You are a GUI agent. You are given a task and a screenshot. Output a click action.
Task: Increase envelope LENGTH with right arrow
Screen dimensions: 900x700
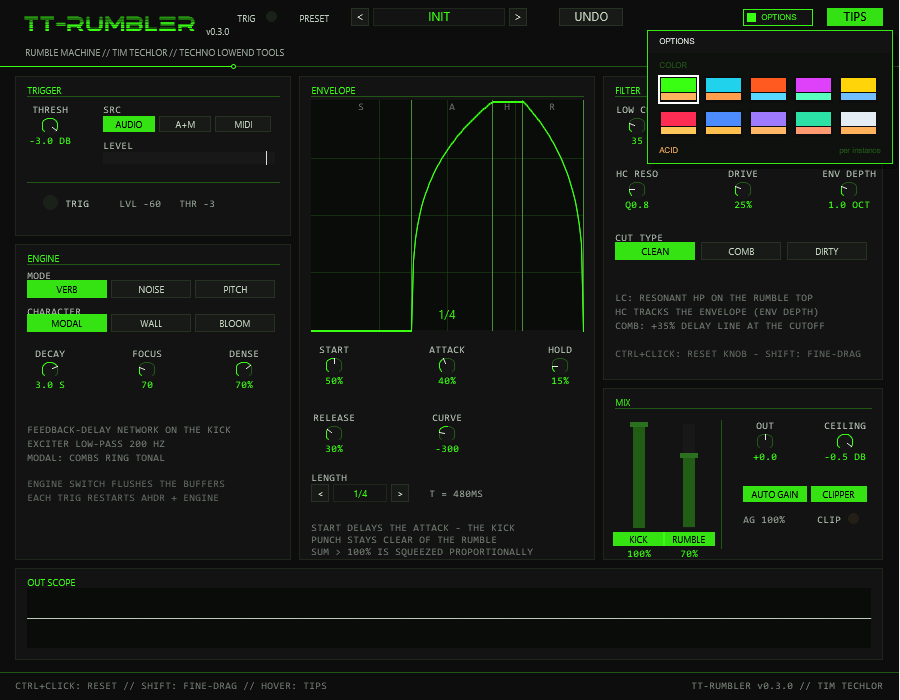tap(400, 493)
